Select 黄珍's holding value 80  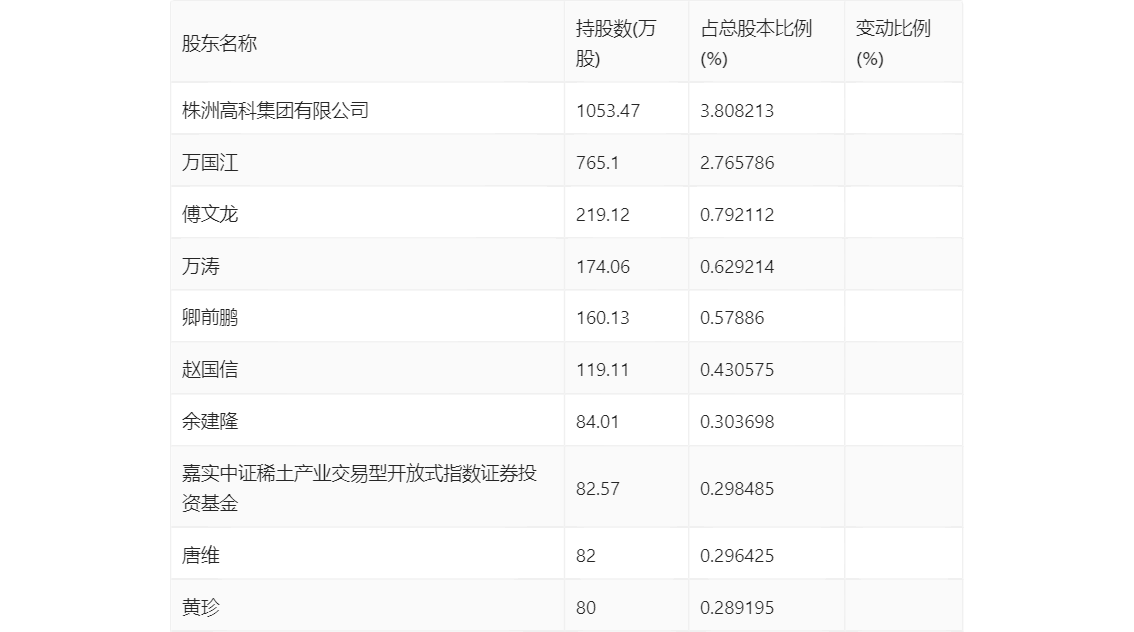[x=586, y=608]
